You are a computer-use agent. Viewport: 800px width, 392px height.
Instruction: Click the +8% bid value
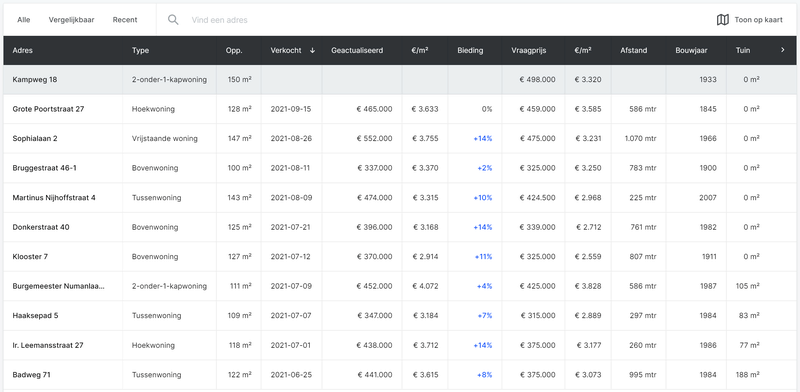click(485, 375)
